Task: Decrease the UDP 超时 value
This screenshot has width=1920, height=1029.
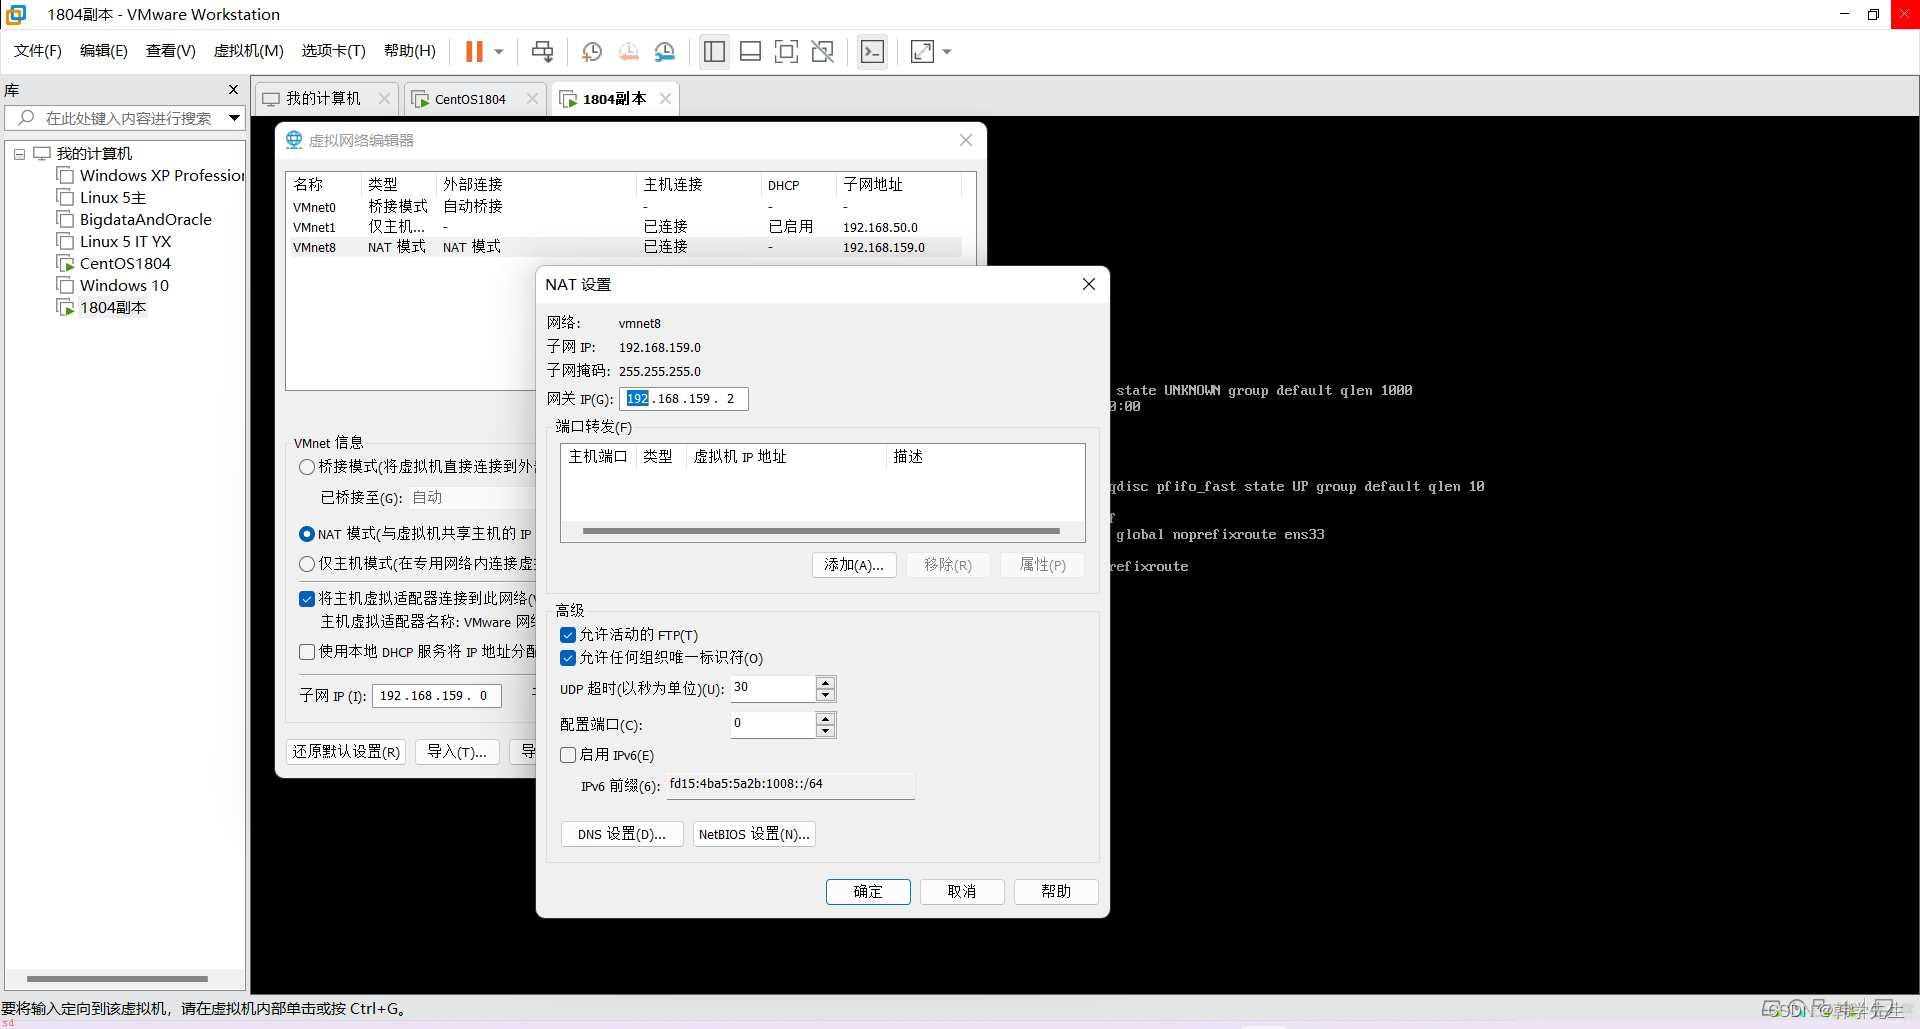Action: tap(825, 695)
